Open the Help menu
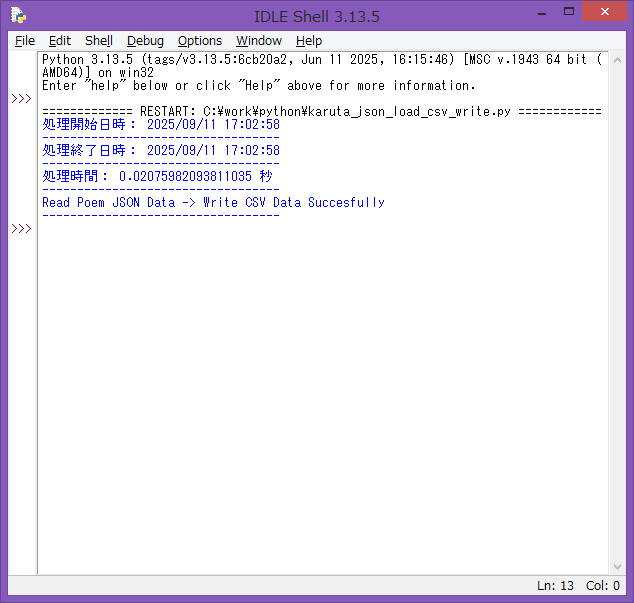 tap(309, 41)
